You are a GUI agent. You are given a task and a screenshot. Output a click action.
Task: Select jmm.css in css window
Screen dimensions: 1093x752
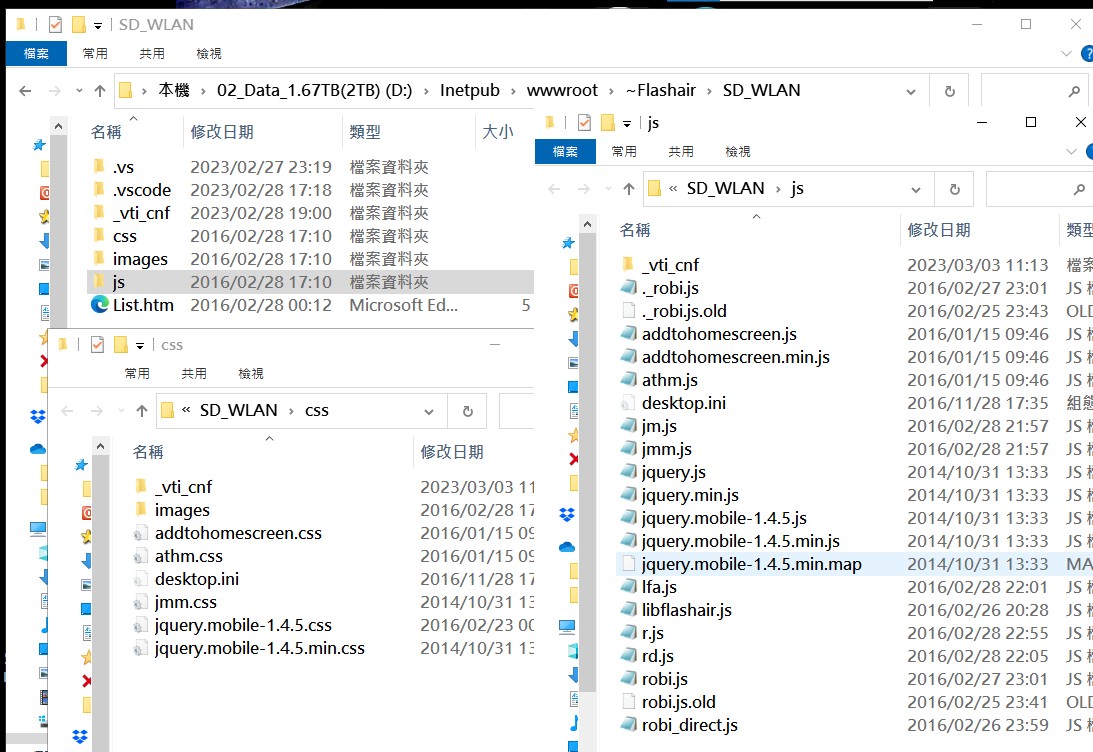point(185,602)
